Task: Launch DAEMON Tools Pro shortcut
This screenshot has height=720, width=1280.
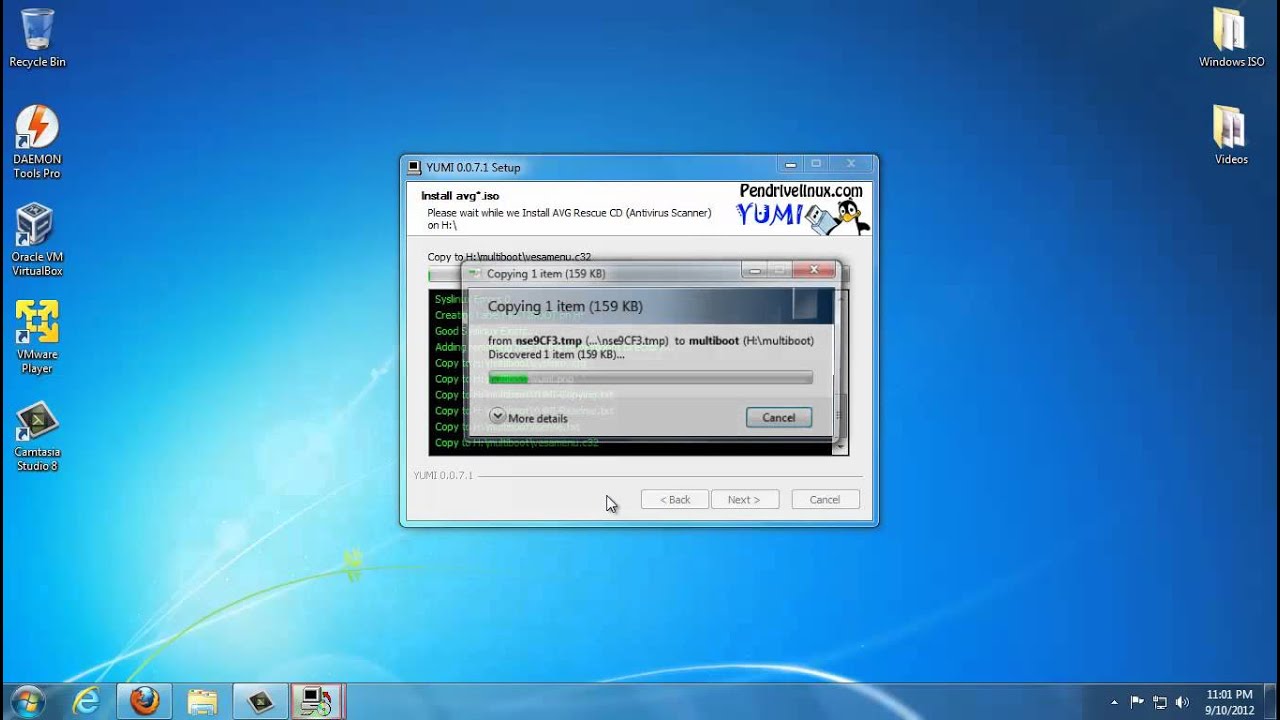Action: click(x=37, y=142)
